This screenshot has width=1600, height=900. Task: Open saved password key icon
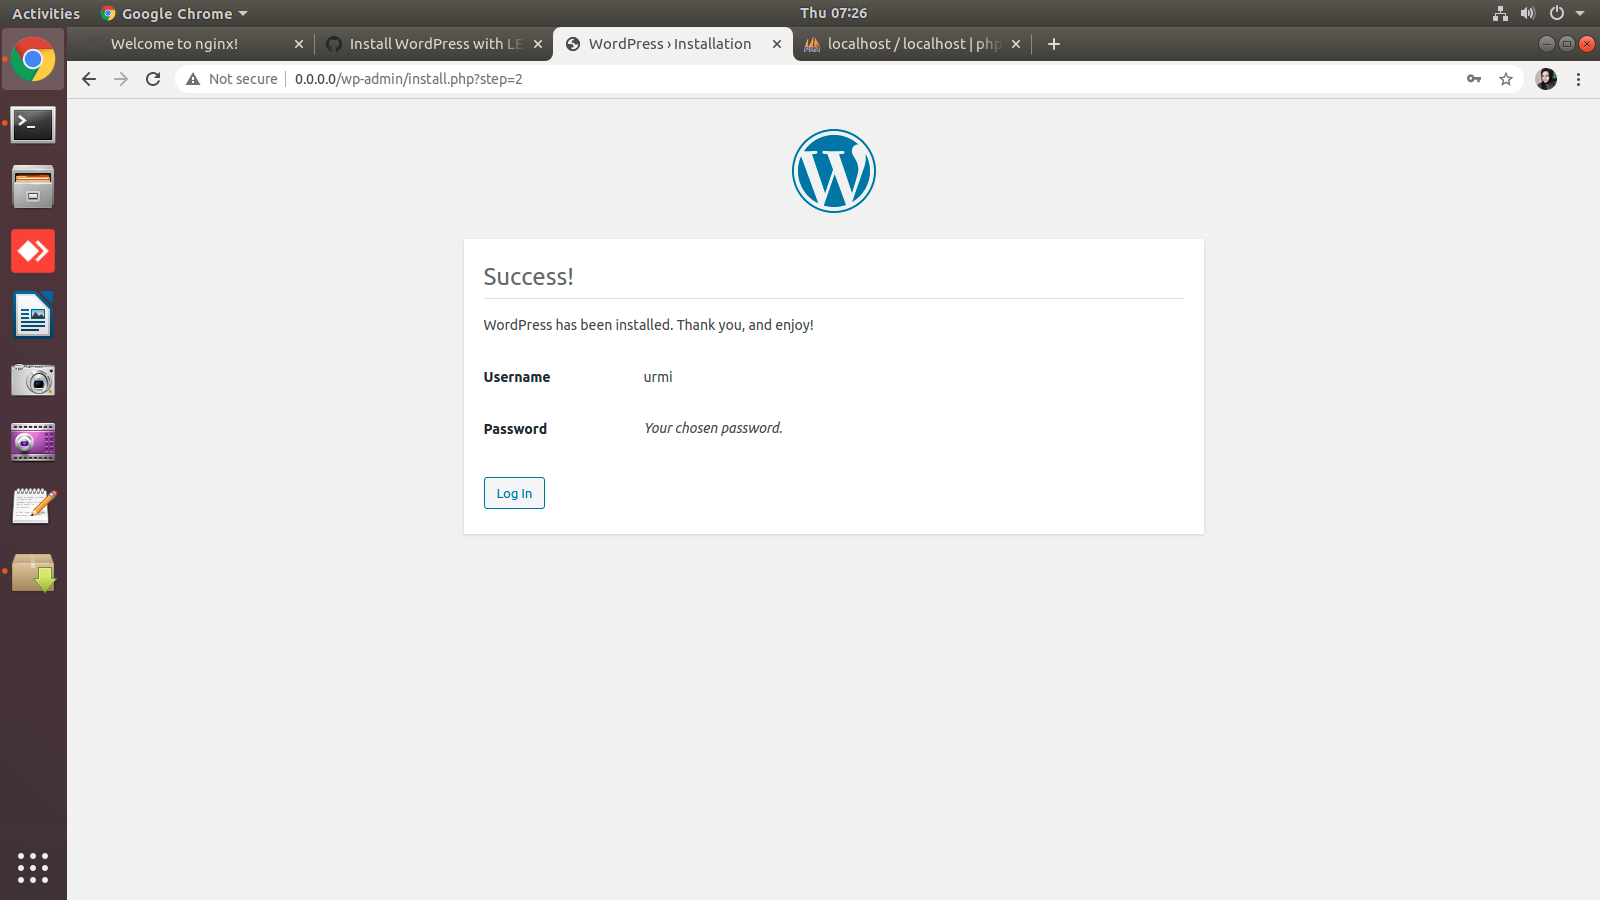pyautogui.click(x=1474, y=79)
